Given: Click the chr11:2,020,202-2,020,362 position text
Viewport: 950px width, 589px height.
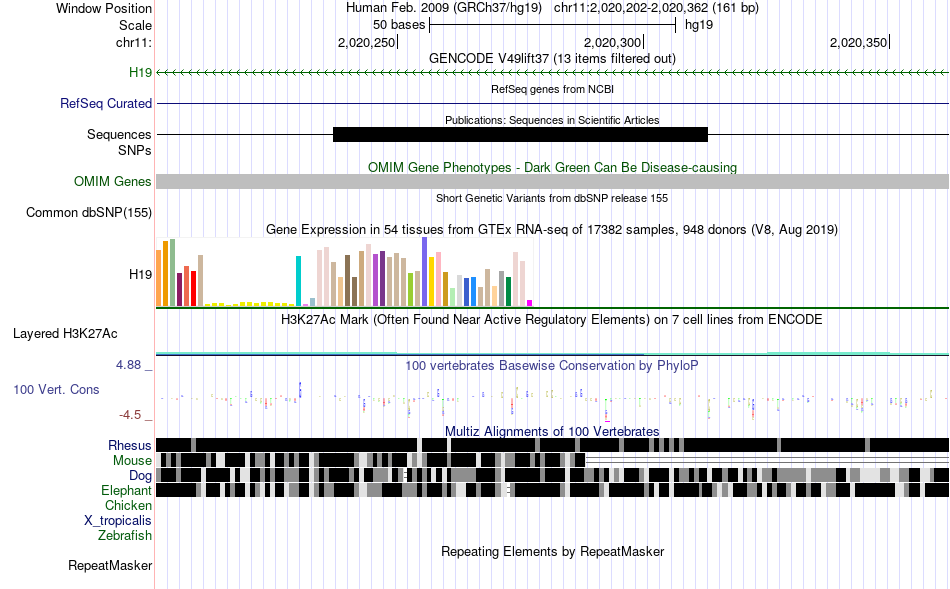Looking at the screenshot, I should [656, 8].
